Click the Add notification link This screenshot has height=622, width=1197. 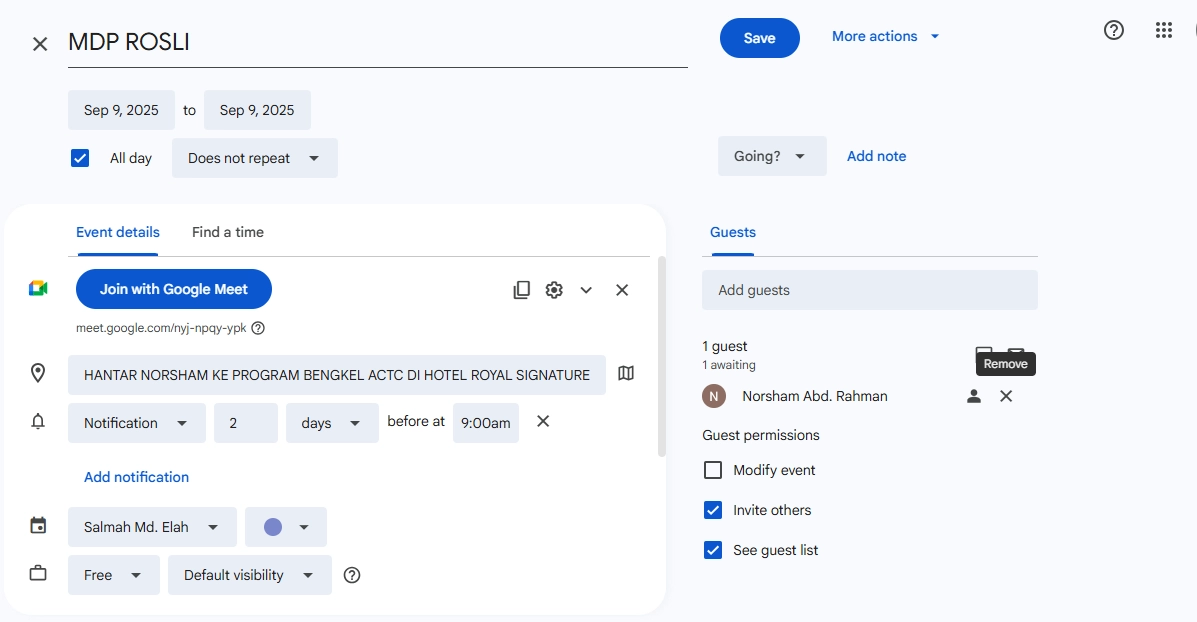[x=136, y=477]
